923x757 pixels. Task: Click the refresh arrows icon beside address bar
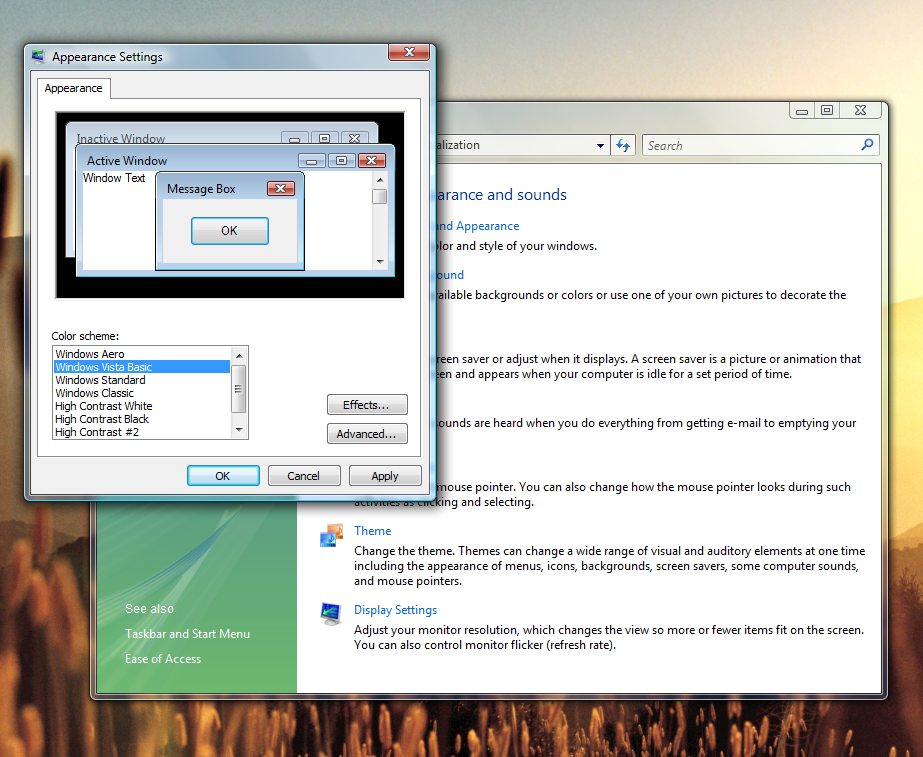623,145
